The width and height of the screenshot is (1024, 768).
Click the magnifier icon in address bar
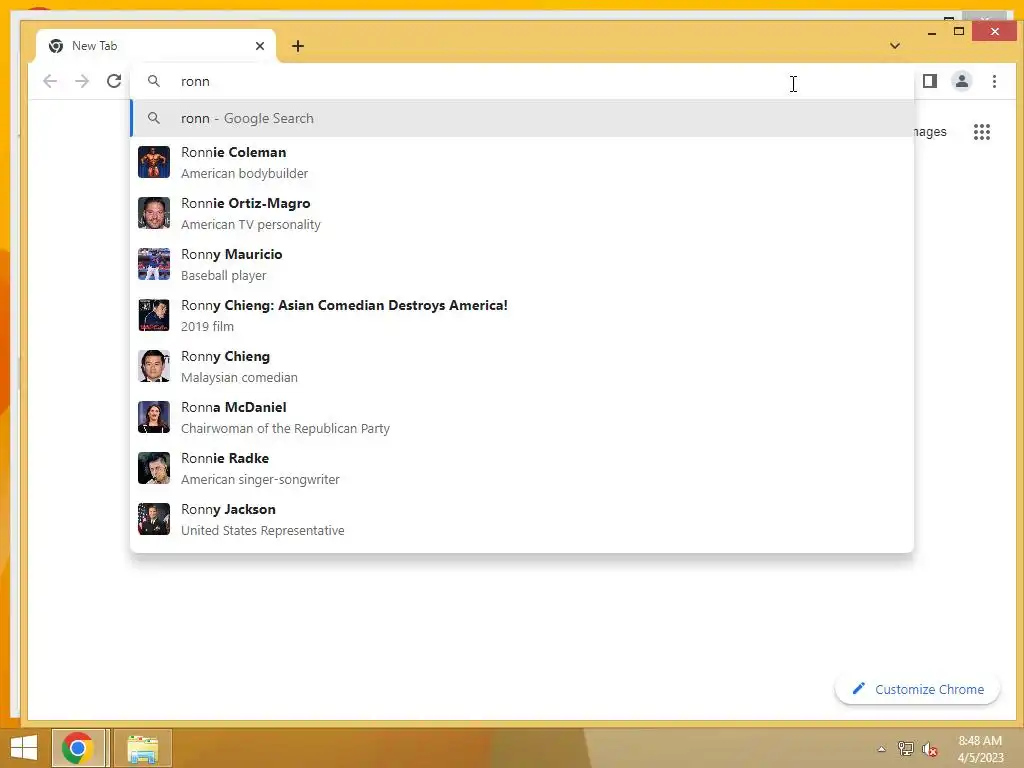(x=154, y=81)
